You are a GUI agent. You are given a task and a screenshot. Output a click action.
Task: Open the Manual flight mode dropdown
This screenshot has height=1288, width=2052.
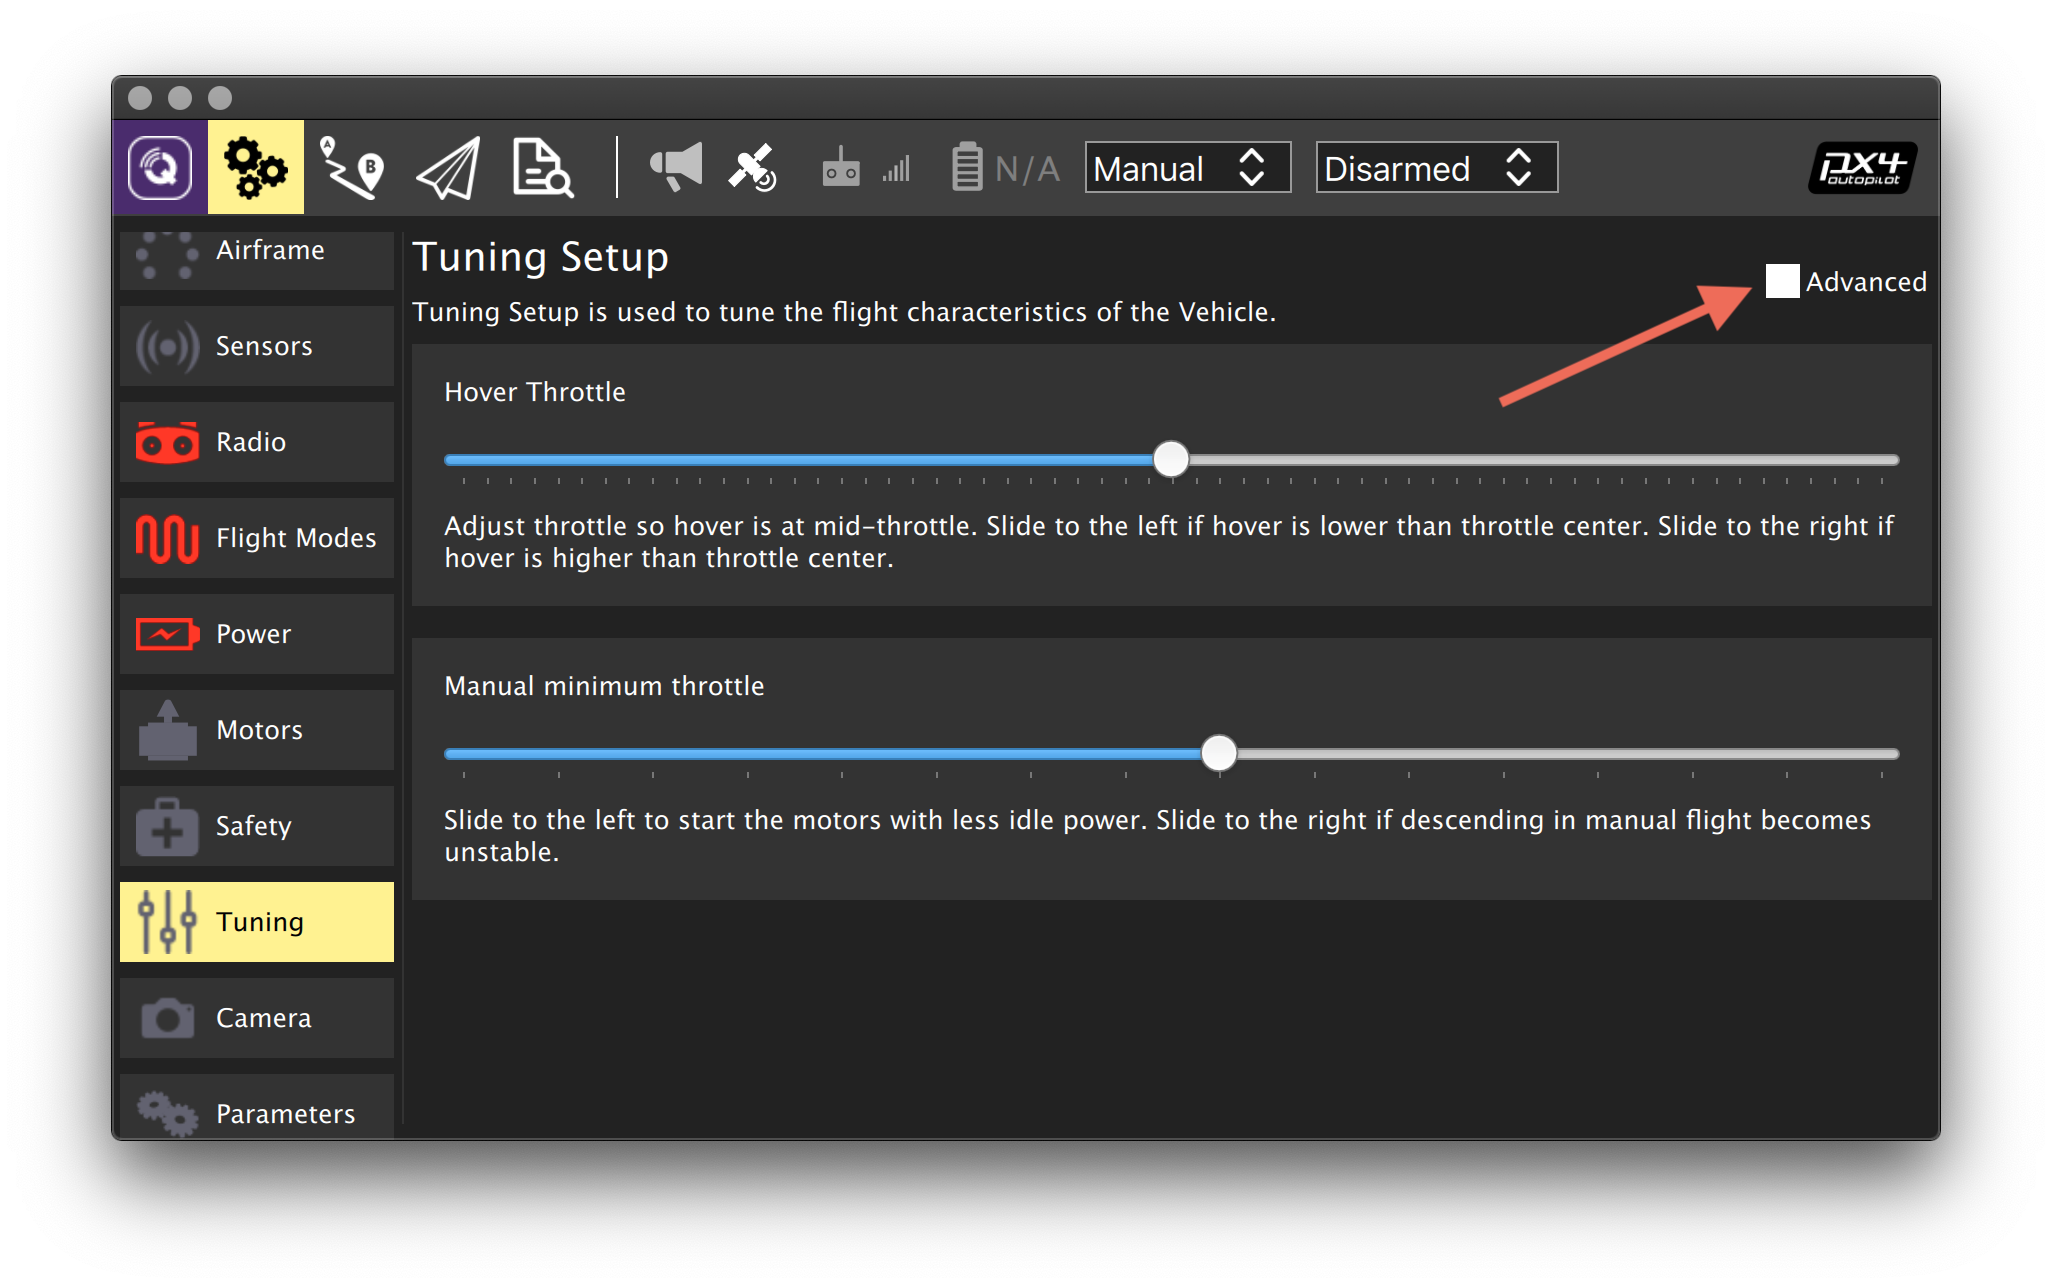tap(1186, 167)
